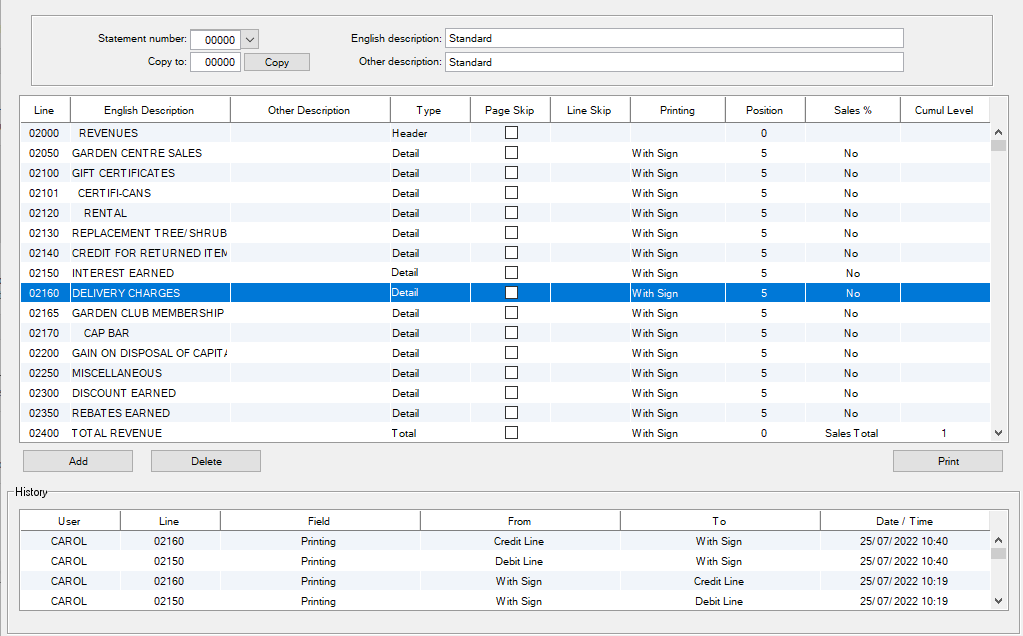Toggle Page Skip checkbox for REVENUES row
This screenshot has width=1023, height=636.
(x=511, y=133)
